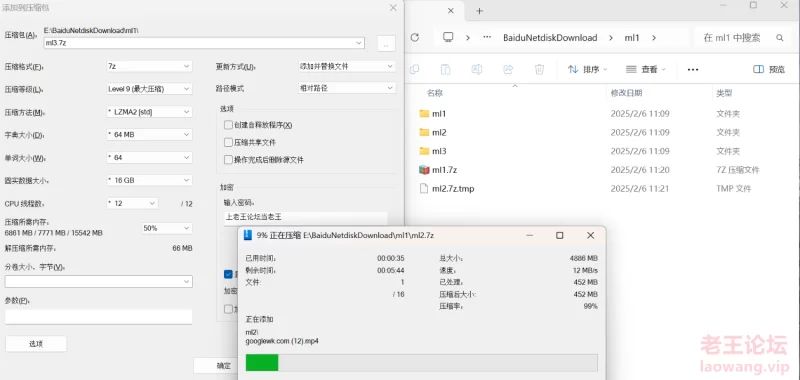Click the 7-Zip icon in progress window title

(x=248, y=235)
